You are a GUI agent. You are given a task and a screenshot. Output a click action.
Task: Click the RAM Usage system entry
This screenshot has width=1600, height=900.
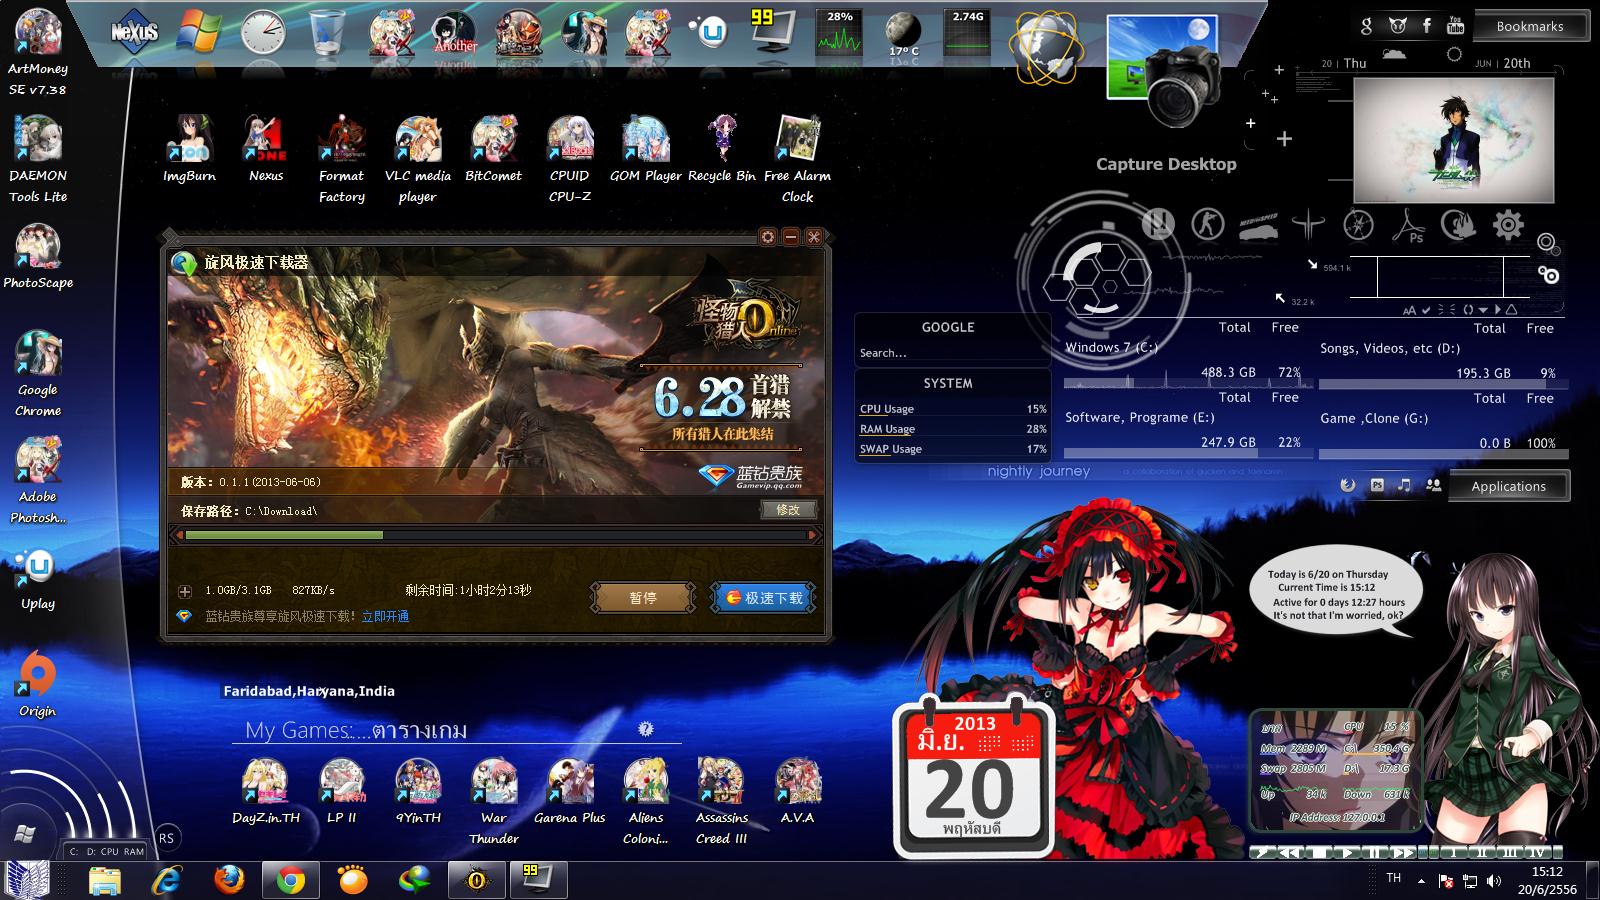point(952,429)
